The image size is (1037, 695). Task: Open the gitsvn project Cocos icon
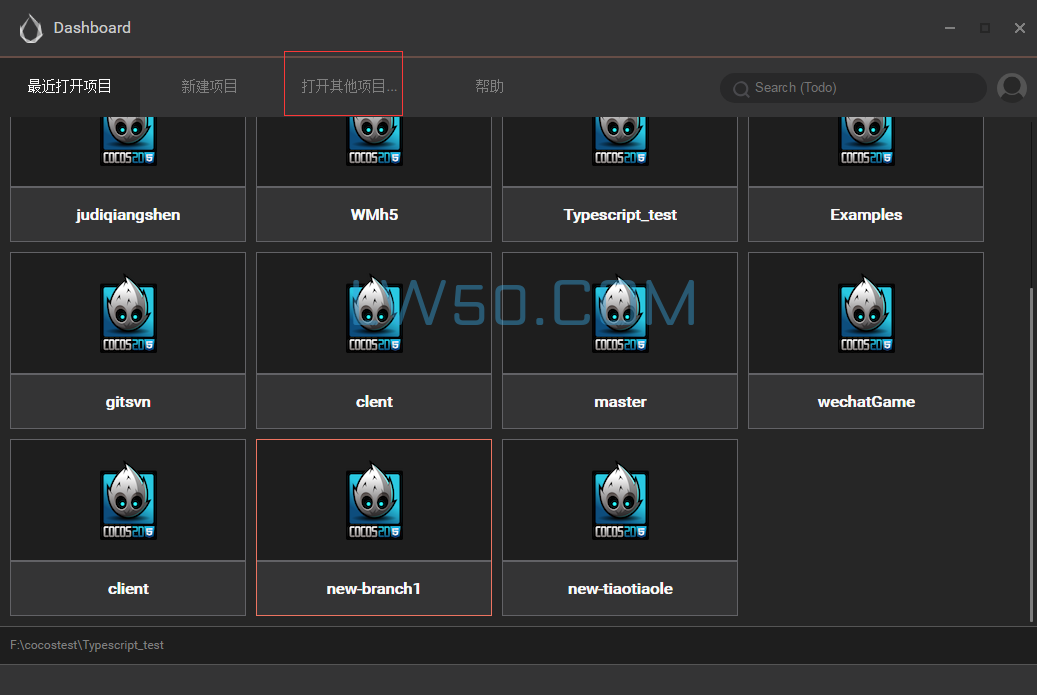(128, 314)
